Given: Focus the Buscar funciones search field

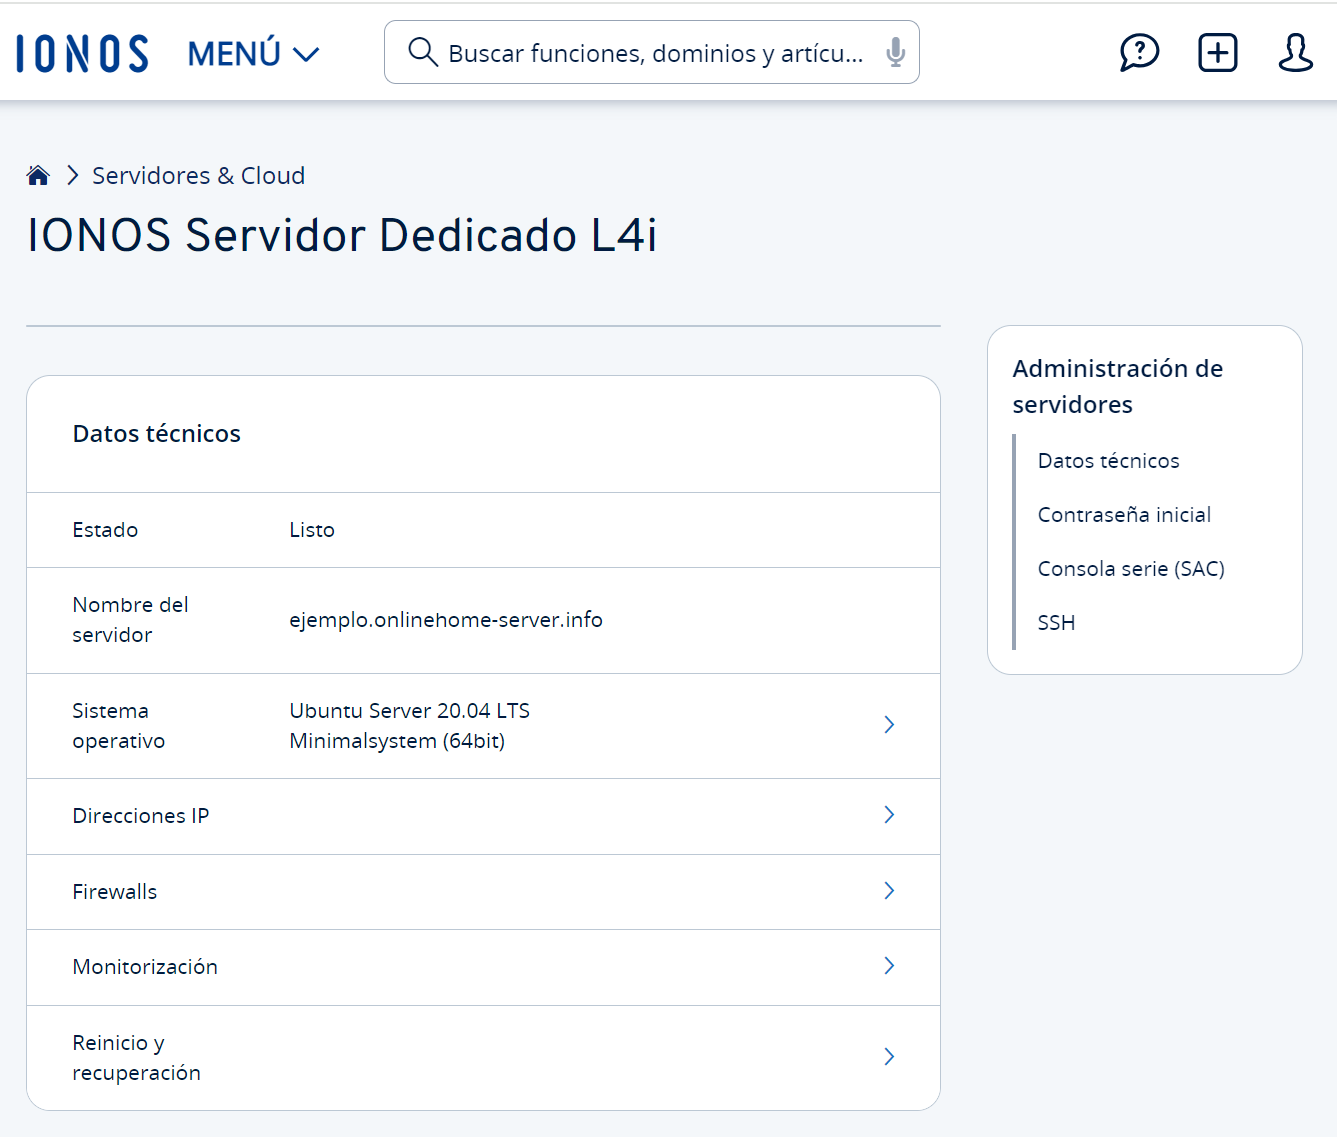Looking at the screenshot, I should [x=652, y=52].
